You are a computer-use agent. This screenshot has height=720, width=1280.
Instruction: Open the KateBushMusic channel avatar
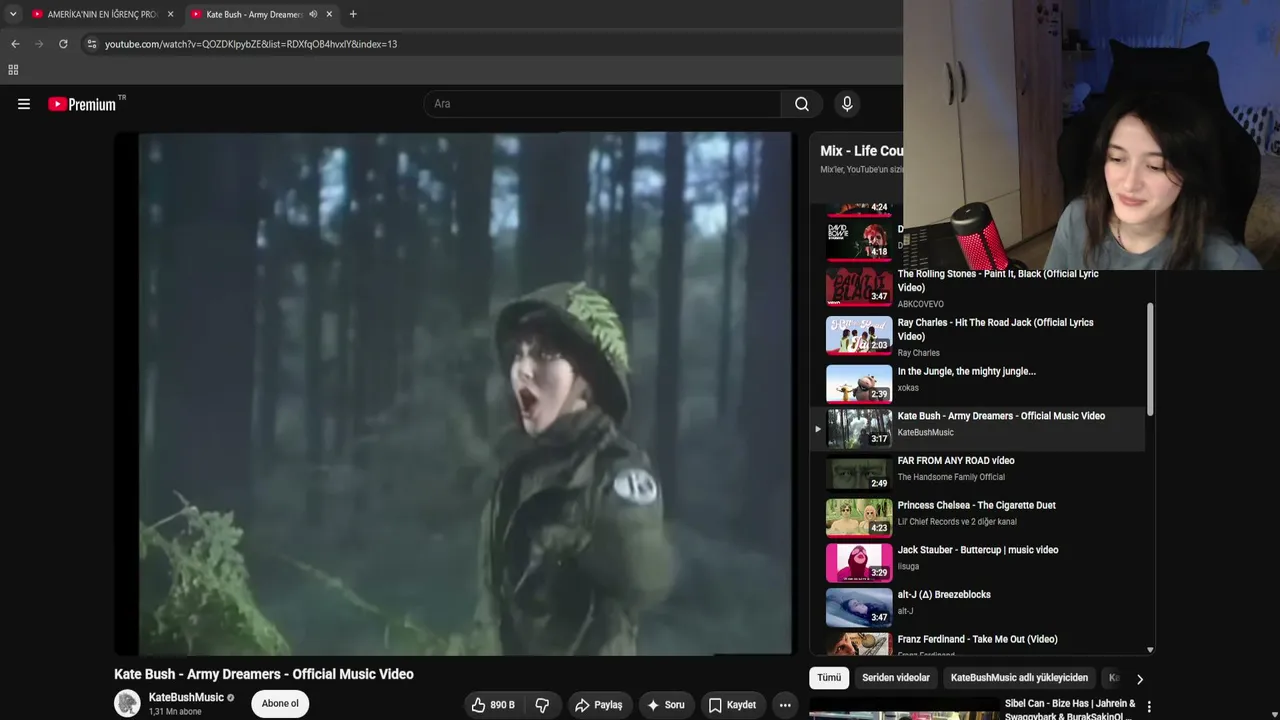click(127, 703)
